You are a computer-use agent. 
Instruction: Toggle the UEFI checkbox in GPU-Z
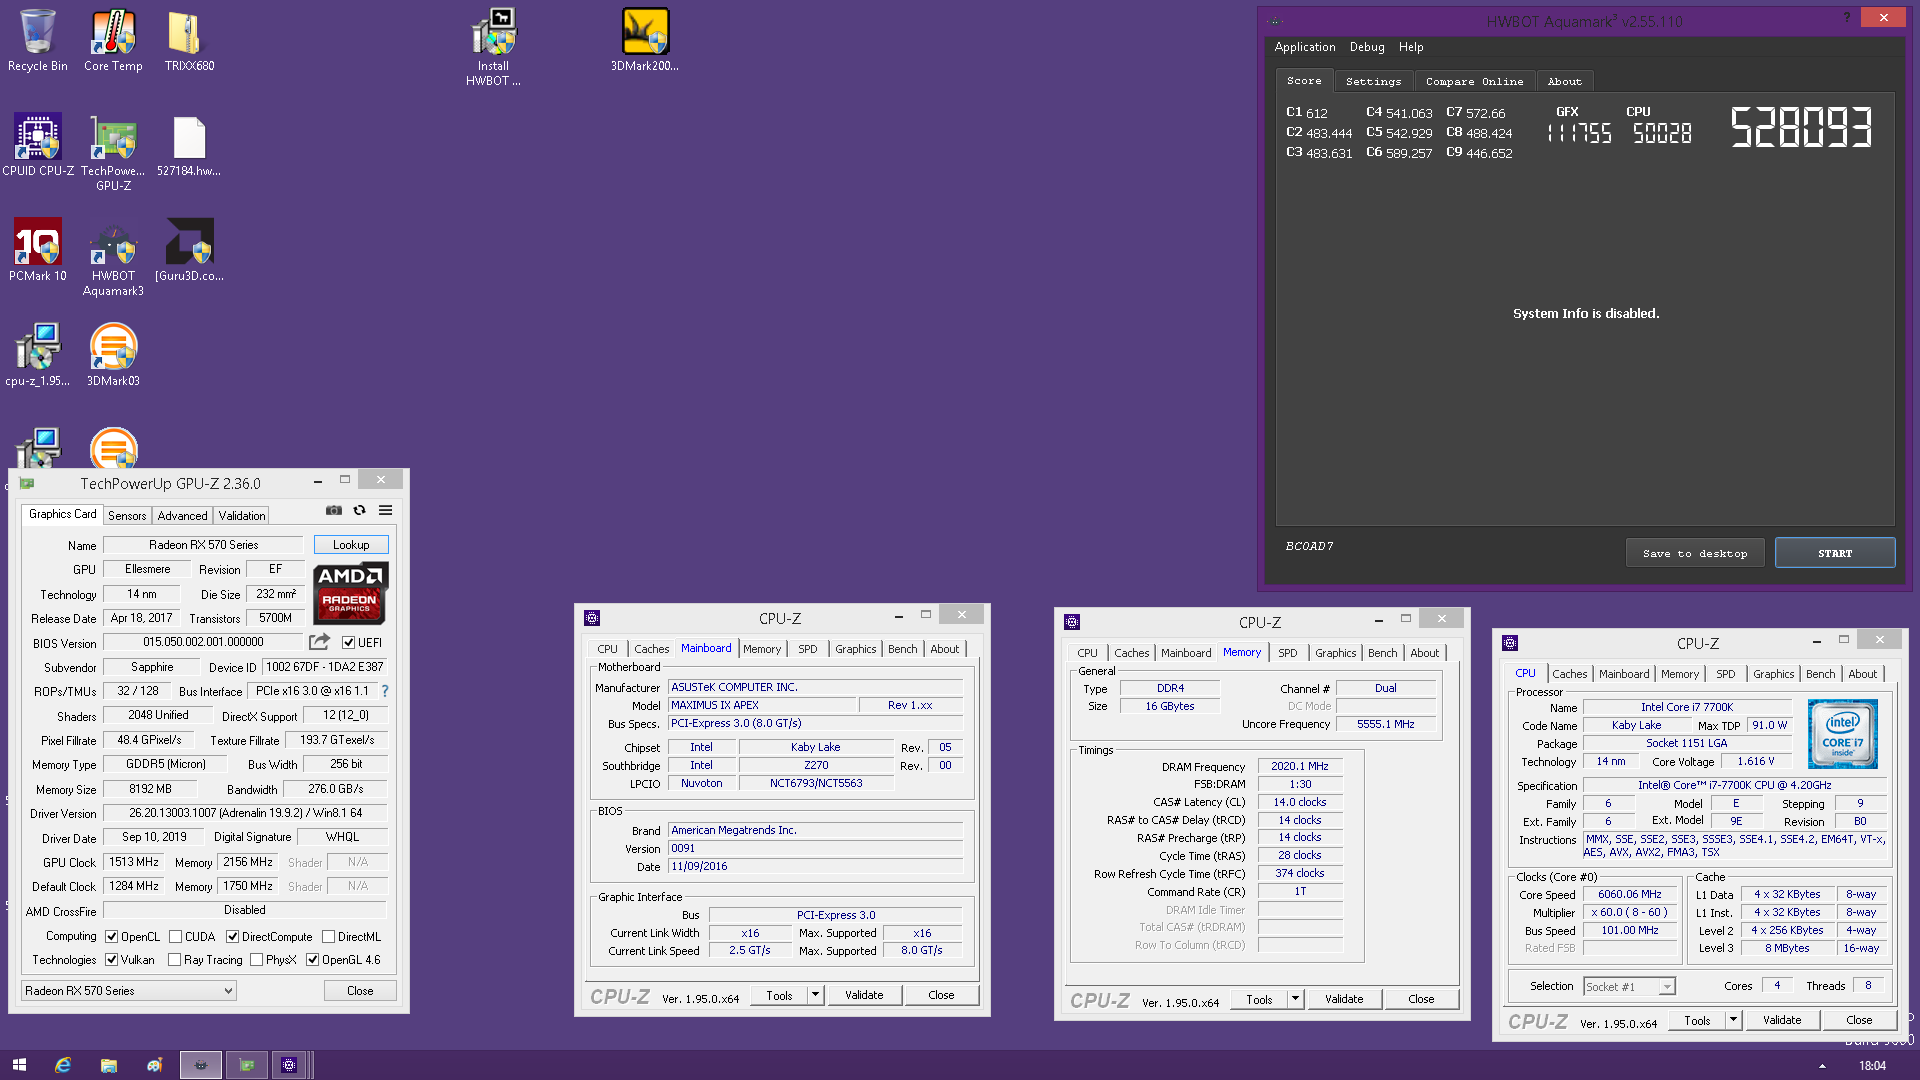348,643
